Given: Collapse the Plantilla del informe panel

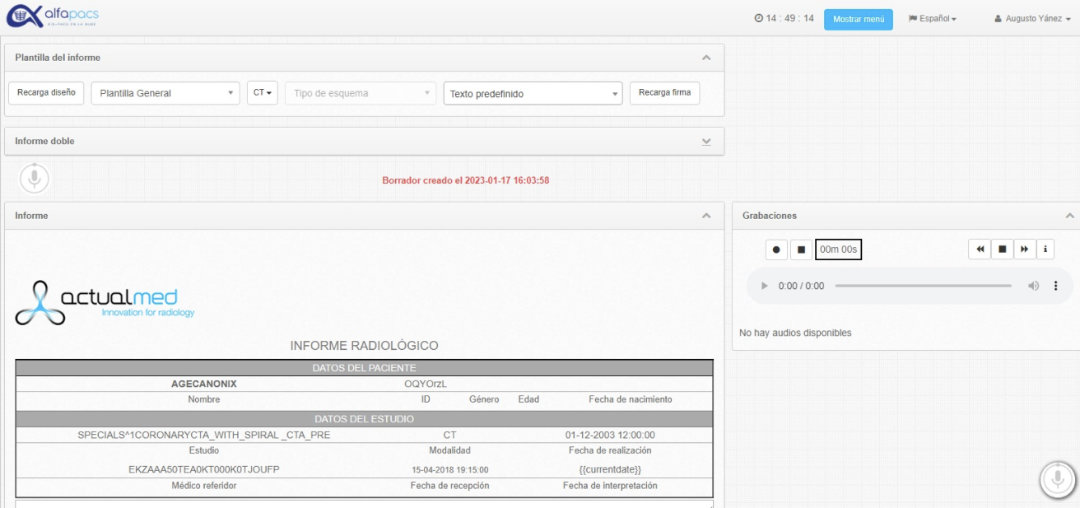Looking at the screenshot, I should (706, 58).
